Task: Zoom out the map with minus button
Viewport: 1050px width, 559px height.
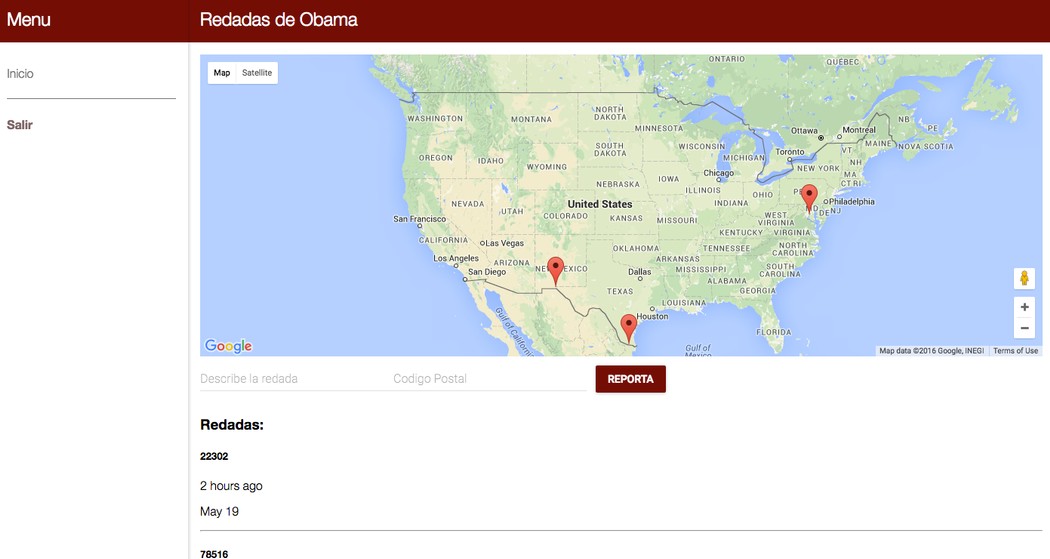Action: tap(1024, 328)
